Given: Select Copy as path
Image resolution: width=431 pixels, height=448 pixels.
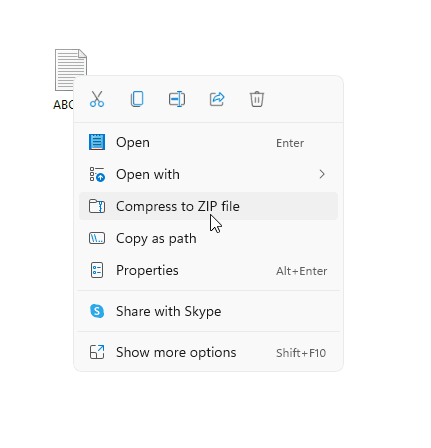Looking at the screenshot, I should (208, 238).
